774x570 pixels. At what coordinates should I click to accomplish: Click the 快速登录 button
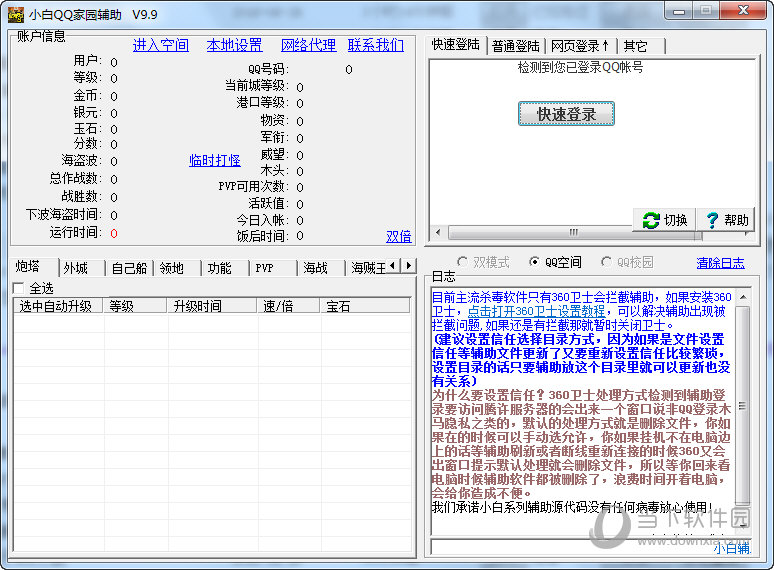(x=566, y=114)
